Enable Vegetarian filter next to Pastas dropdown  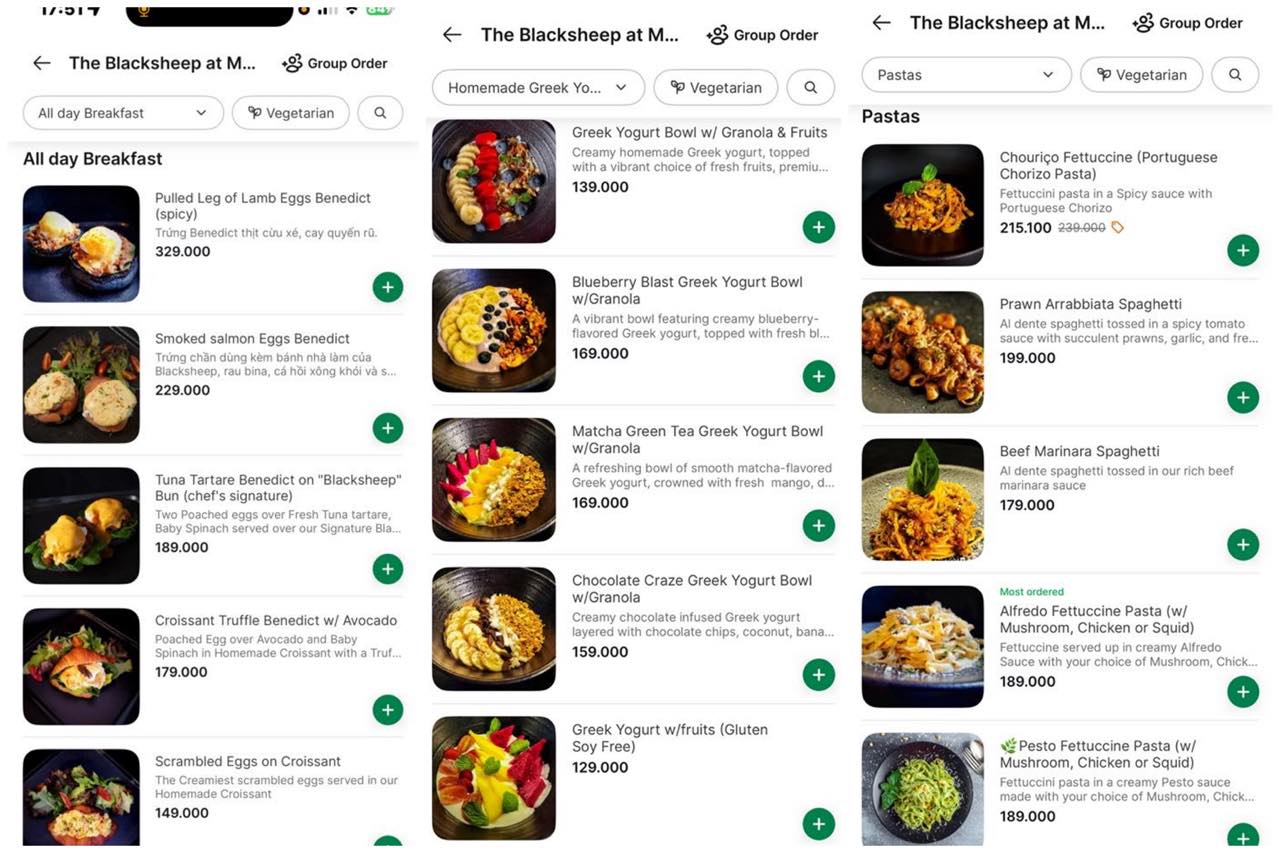tap(1141, 75)
